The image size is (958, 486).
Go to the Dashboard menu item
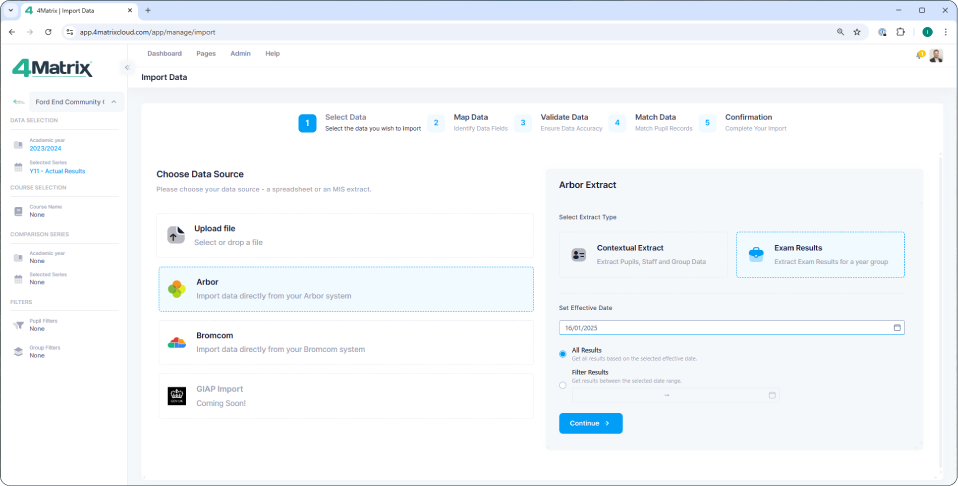(x=164, y=53)
